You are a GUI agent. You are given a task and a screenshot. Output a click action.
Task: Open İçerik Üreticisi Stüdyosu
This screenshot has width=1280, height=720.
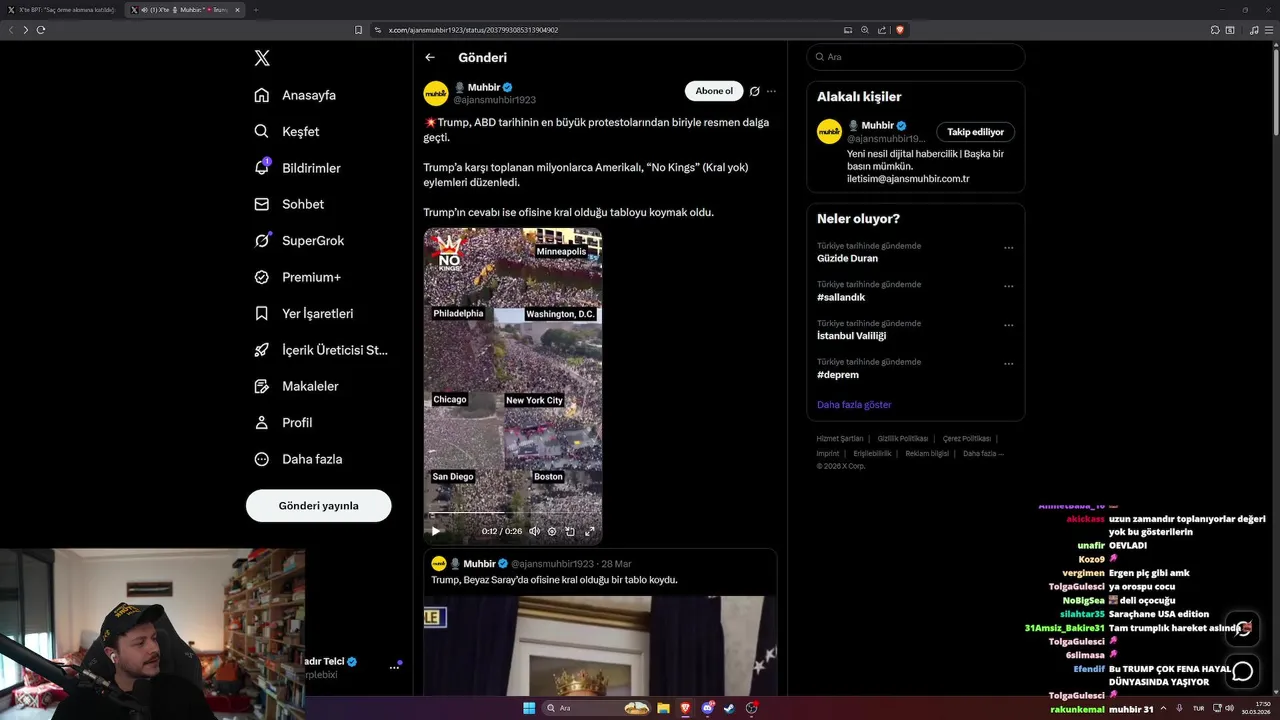pyautogui.click(x=321, y=350)
